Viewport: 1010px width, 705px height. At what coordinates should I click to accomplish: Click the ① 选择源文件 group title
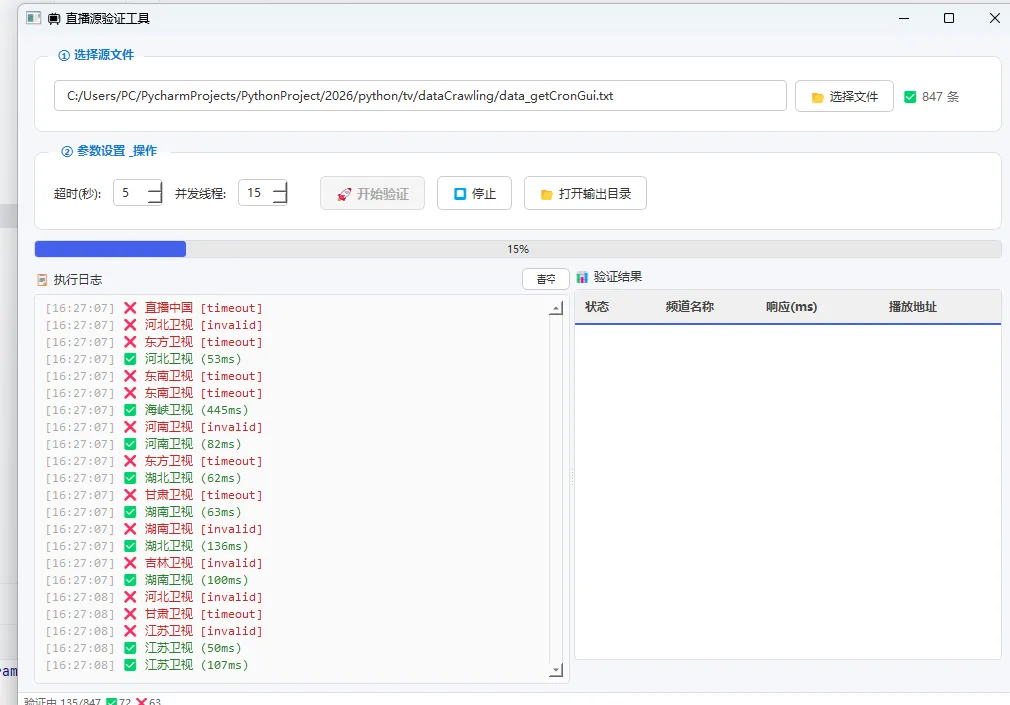point(96,55)
